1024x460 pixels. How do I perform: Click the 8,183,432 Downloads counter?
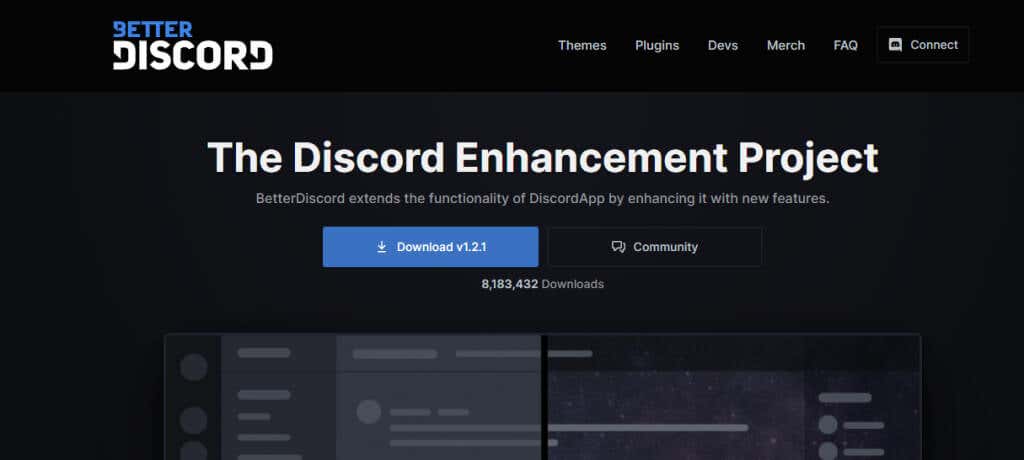click(x=542, y=284)
